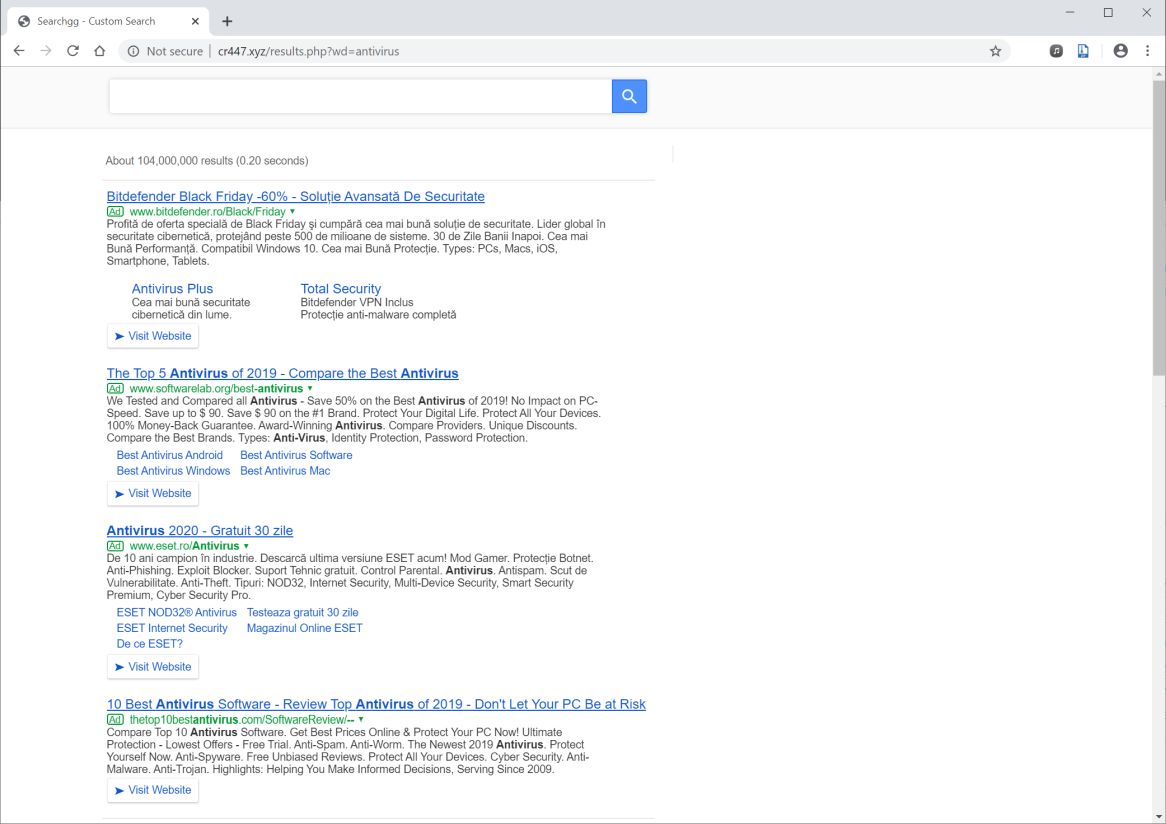
Task: Click the Ad badge next to thetop10bestantivirus.com
Action: [115, 720]
